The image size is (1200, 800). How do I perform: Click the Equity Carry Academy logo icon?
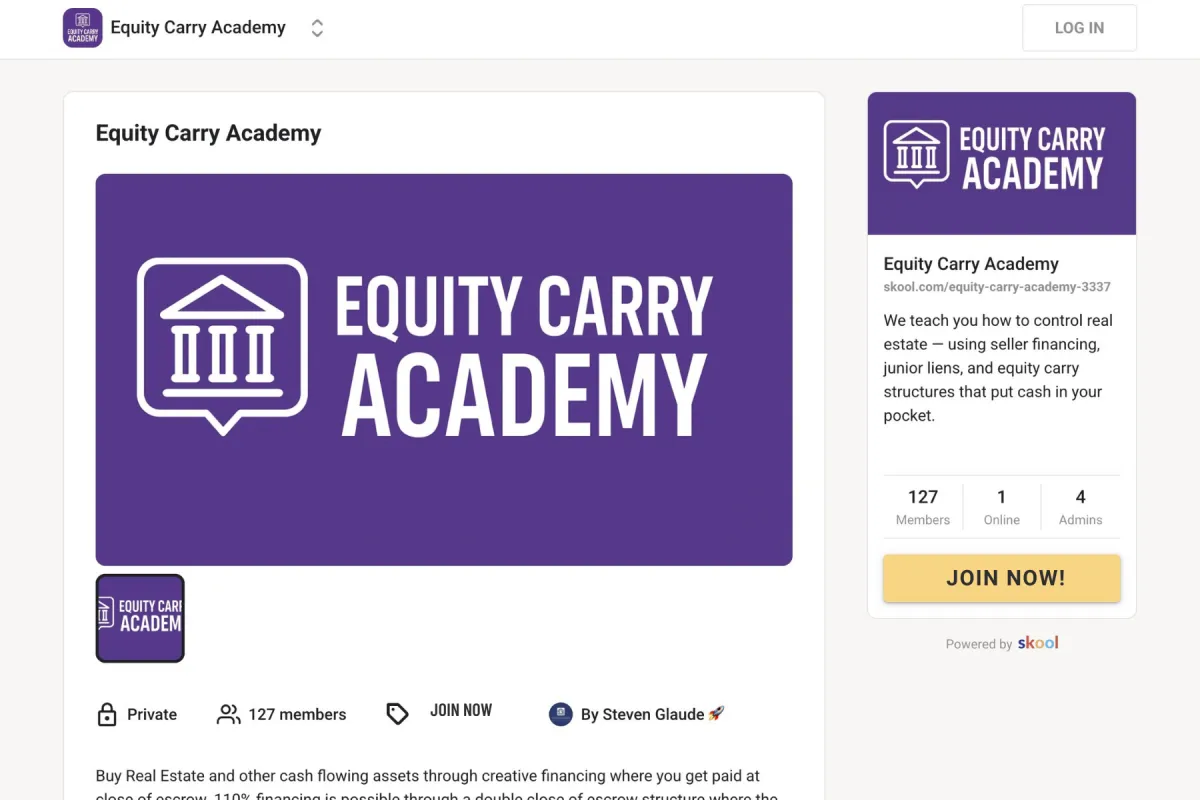pyautogui.click(x=82, y=27)
